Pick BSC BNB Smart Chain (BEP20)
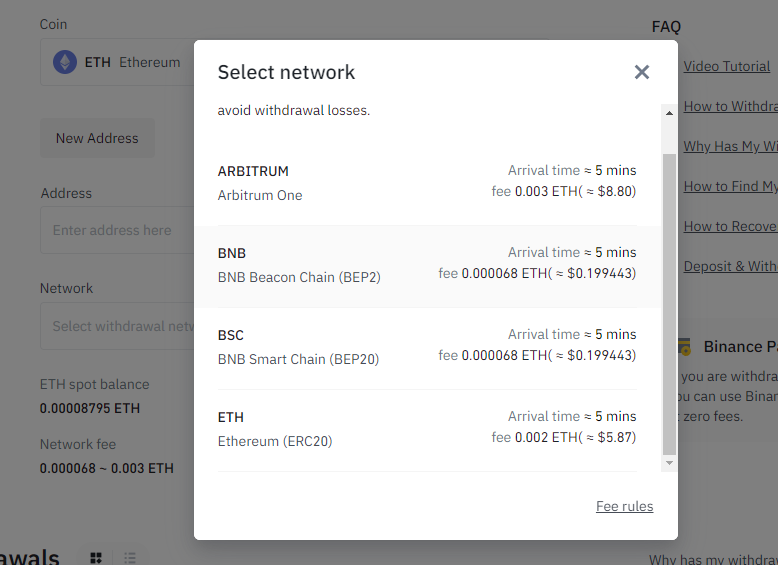Screen dimensions: 778x565 pyautogui.click(x=427, y=347)
